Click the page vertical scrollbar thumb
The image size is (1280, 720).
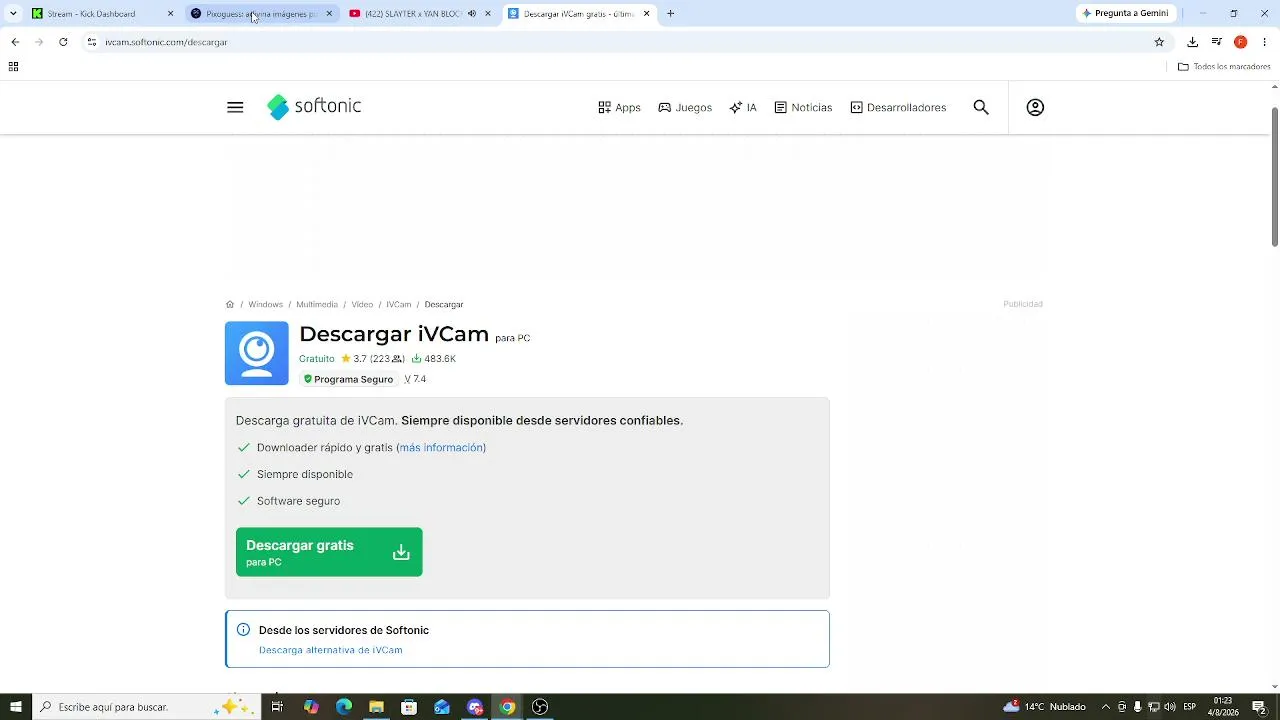point(1275,175)
